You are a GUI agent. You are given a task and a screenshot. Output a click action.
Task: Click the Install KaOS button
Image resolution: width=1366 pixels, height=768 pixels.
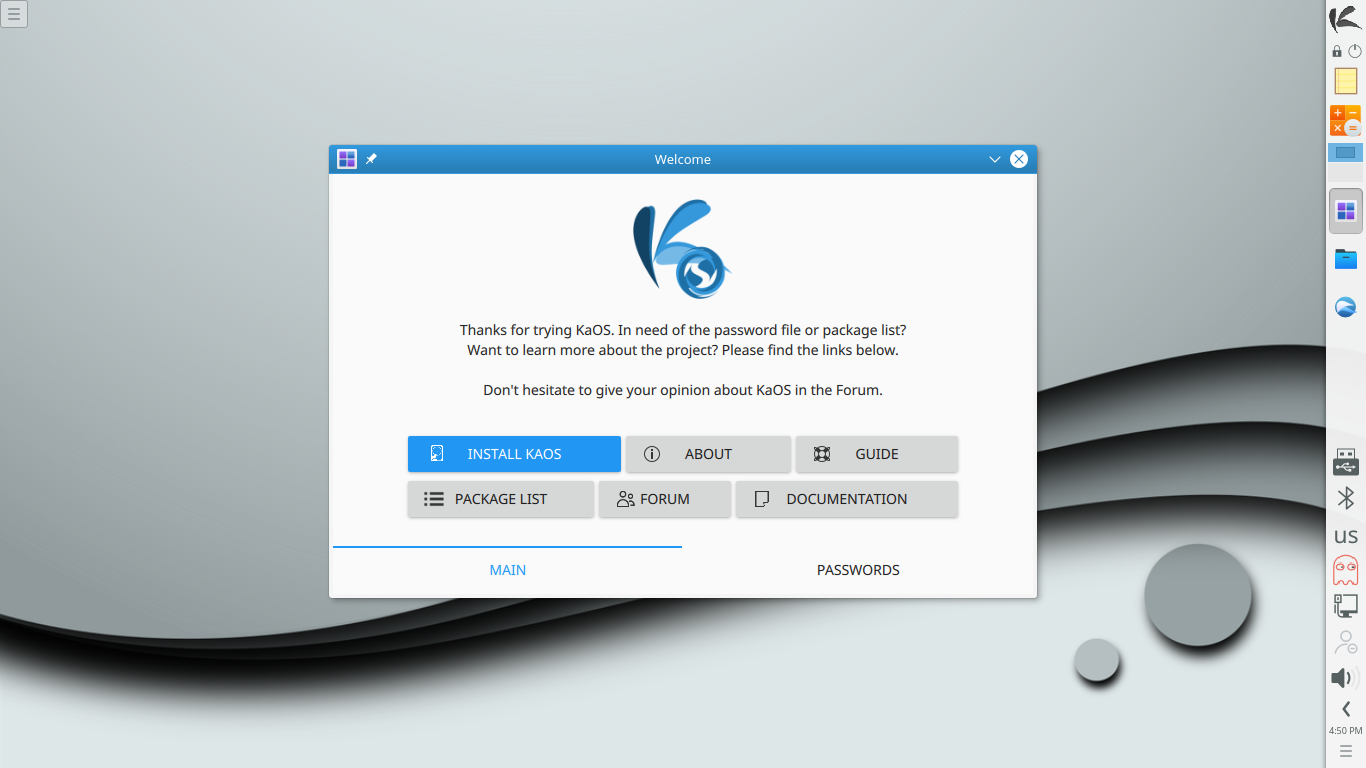[x=514, y=454]
